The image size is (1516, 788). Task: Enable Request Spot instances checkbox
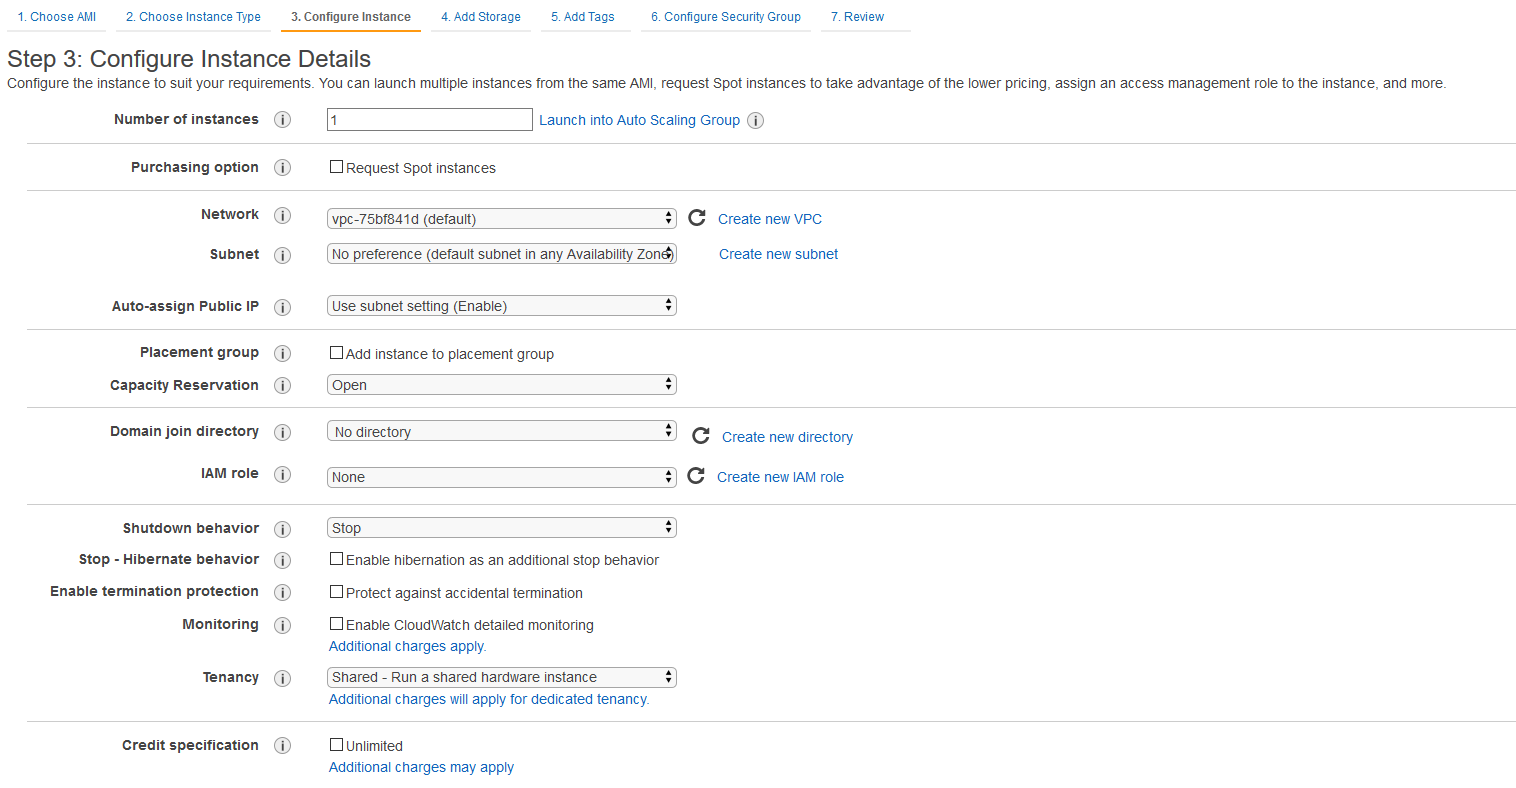[337, 167]
